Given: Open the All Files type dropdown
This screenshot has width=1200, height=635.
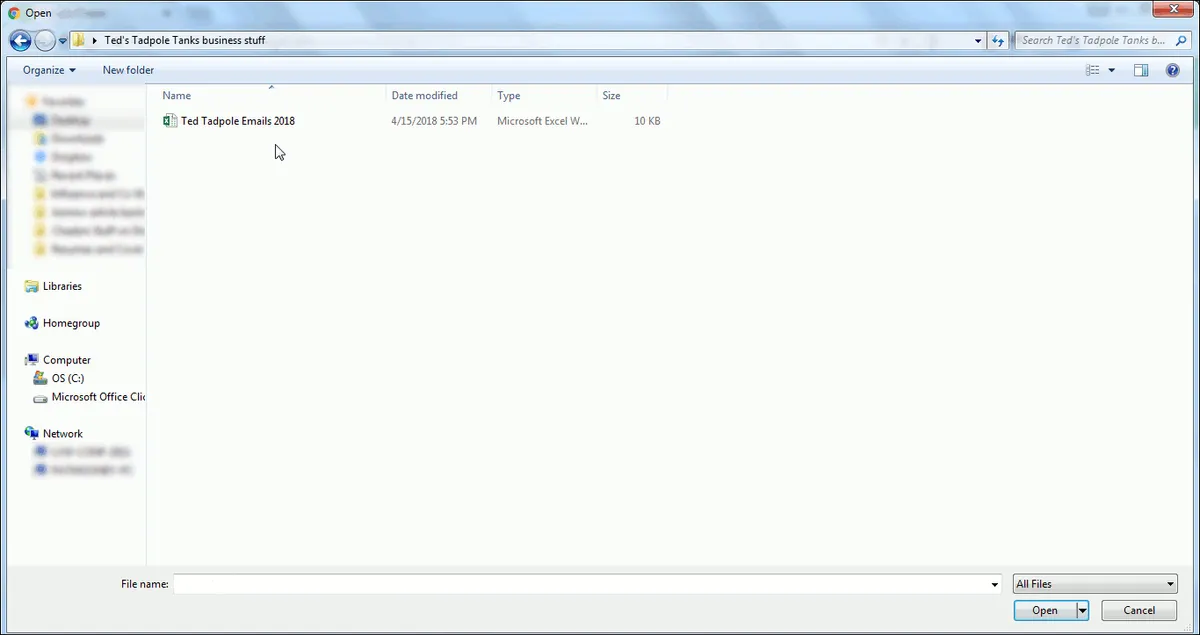Looking at the screenshot, I should (1095, 584).
